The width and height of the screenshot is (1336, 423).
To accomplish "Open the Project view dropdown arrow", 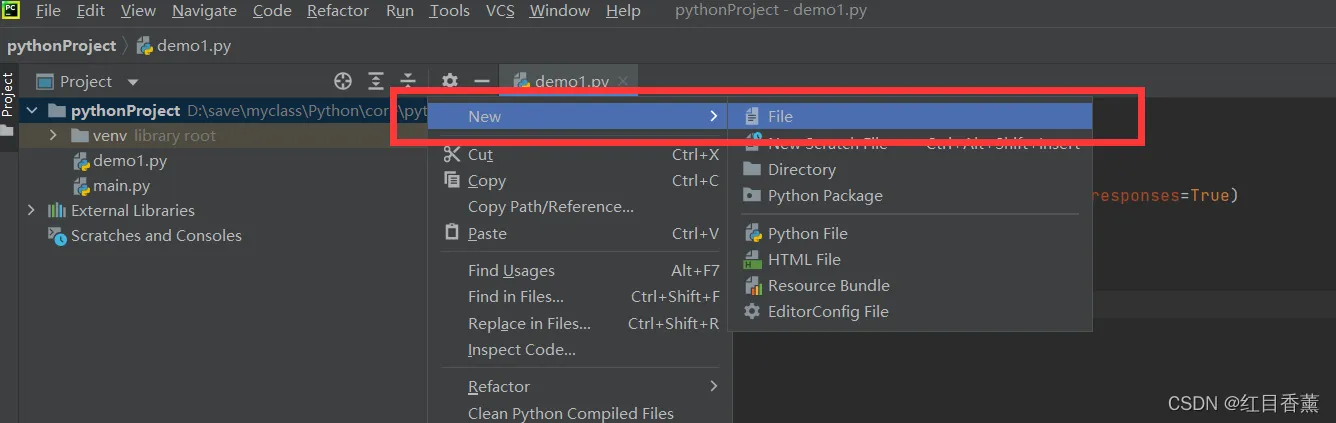I will (133, 82).
